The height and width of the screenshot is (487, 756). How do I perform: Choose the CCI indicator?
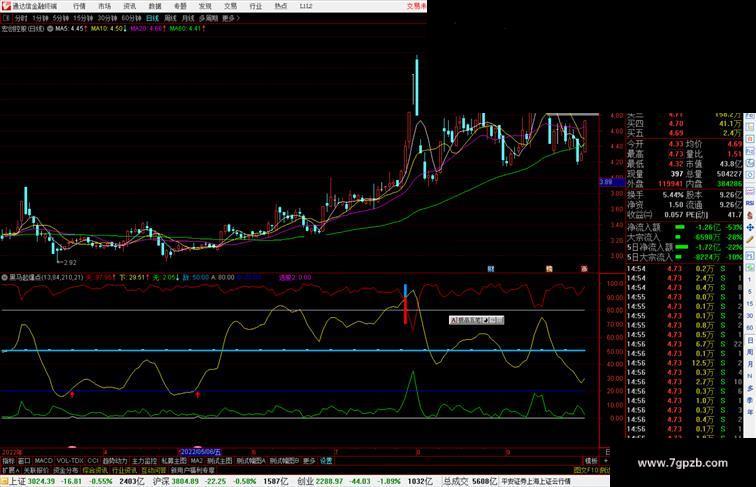(x=93, y=461)
